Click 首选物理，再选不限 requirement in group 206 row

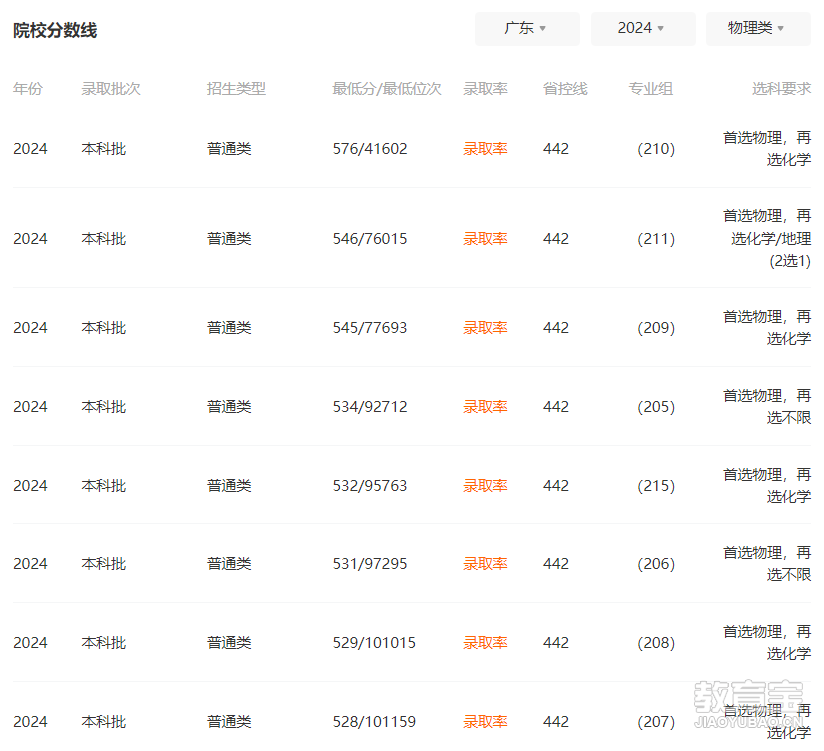pos(767,564)
